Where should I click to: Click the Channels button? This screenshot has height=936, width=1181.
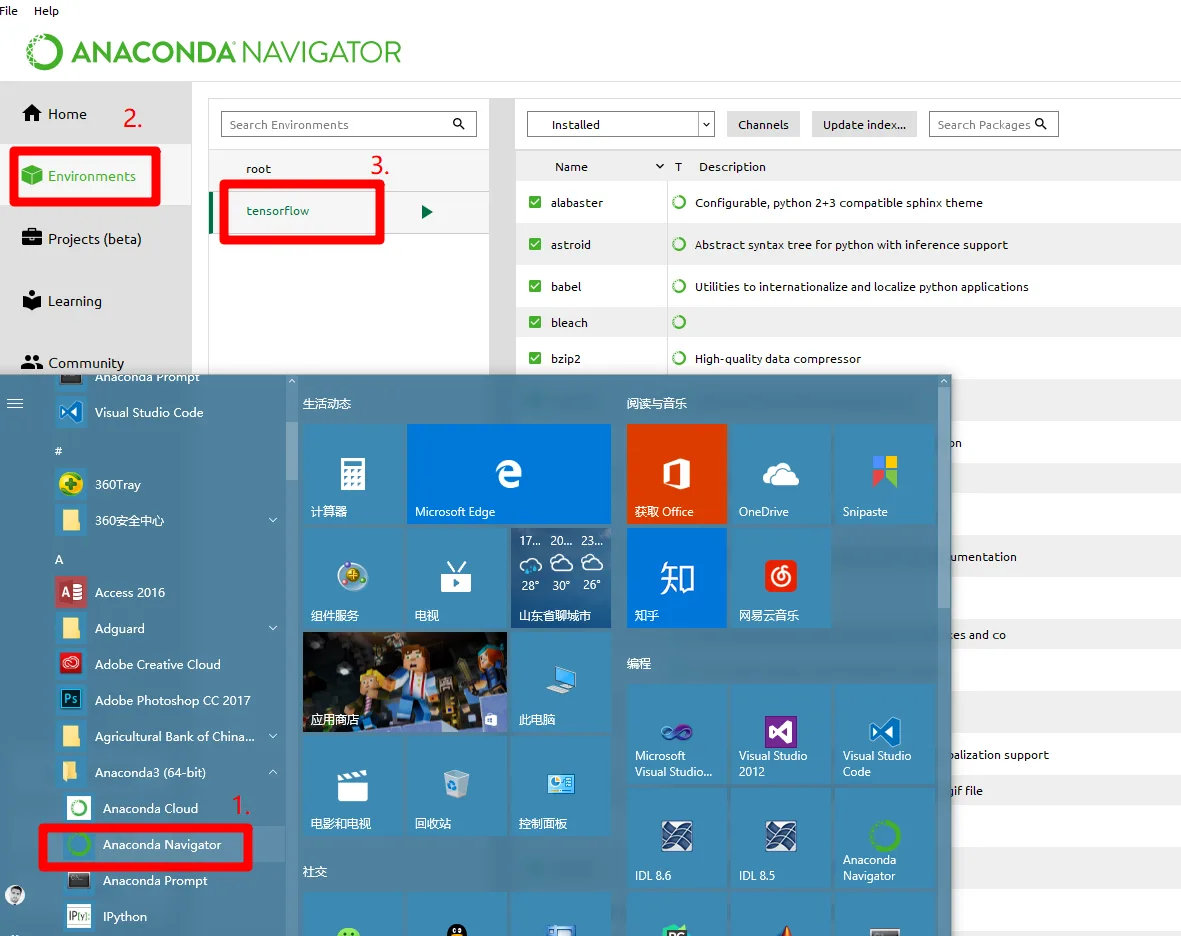pyautogui.click(x=763, y=124)
